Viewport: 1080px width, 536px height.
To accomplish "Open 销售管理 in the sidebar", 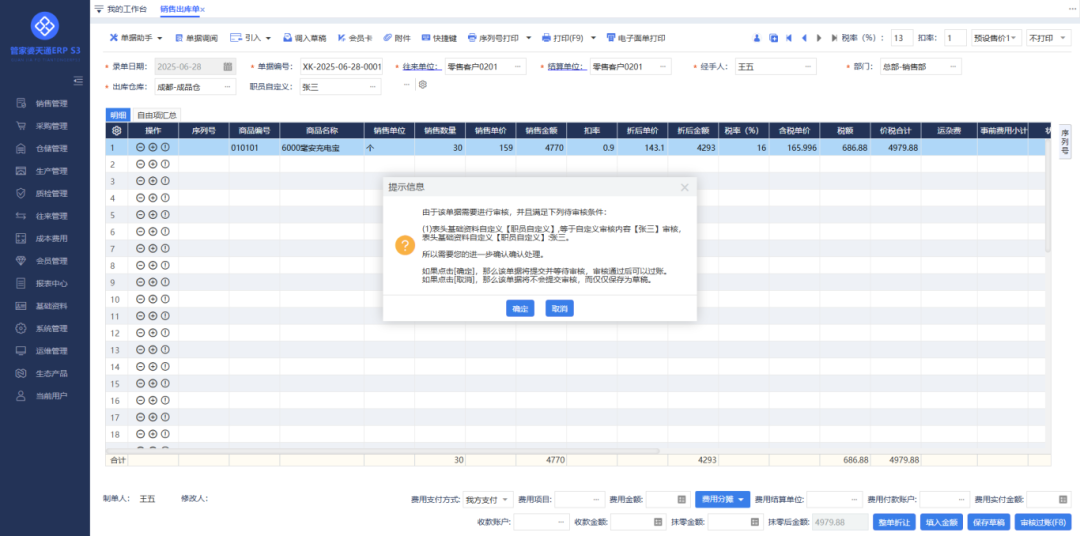I will coord(51,103).
